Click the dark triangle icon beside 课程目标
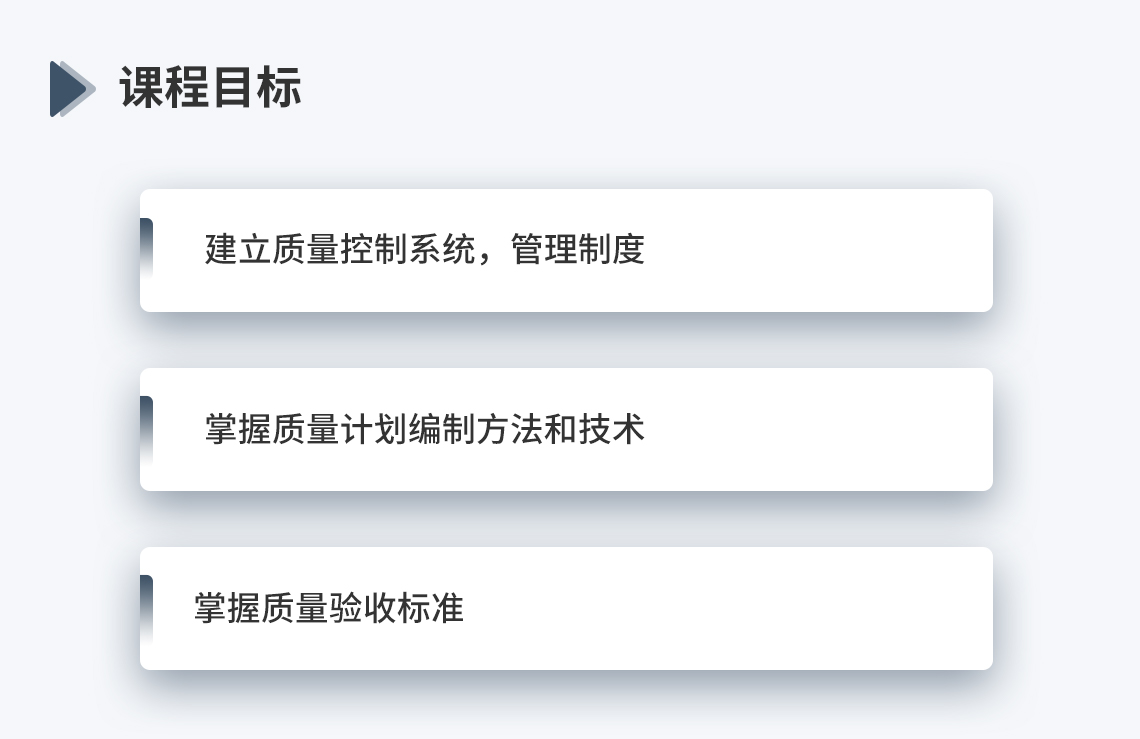The height and width of the screenshot is (739, 1140). 72,89
